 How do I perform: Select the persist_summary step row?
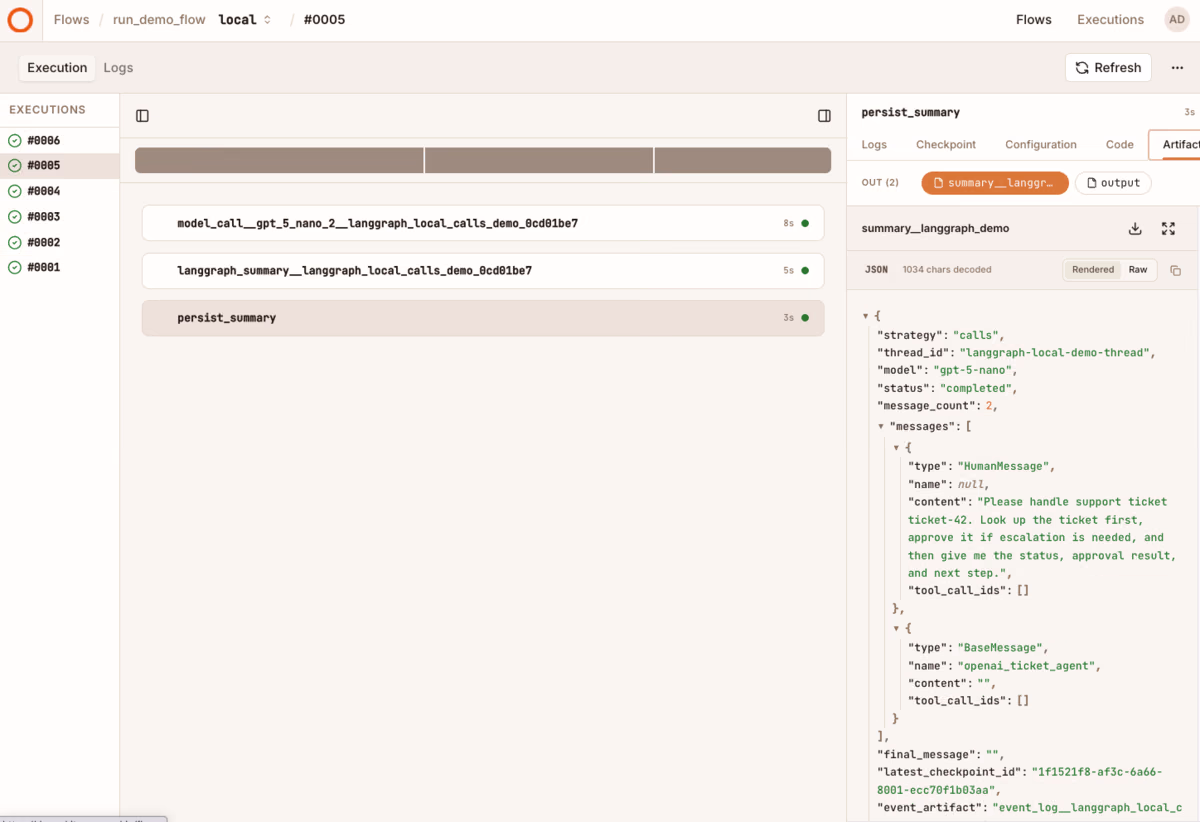click(483, 318)
